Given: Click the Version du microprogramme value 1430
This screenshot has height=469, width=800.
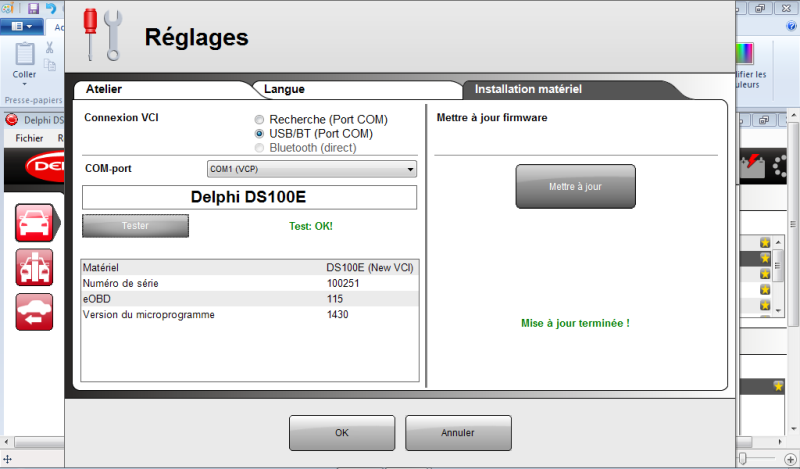Looking at the screenshot, I should [x=338, y=314].
